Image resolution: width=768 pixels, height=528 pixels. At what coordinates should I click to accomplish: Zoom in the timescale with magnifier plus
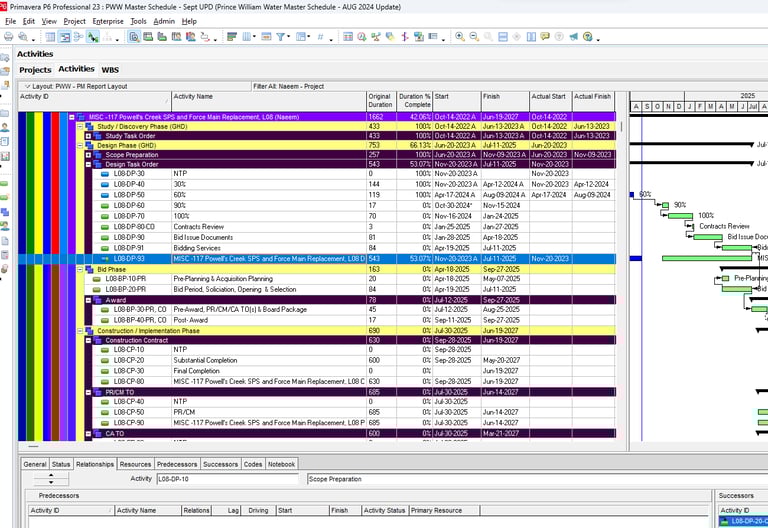tap(459, 37)
